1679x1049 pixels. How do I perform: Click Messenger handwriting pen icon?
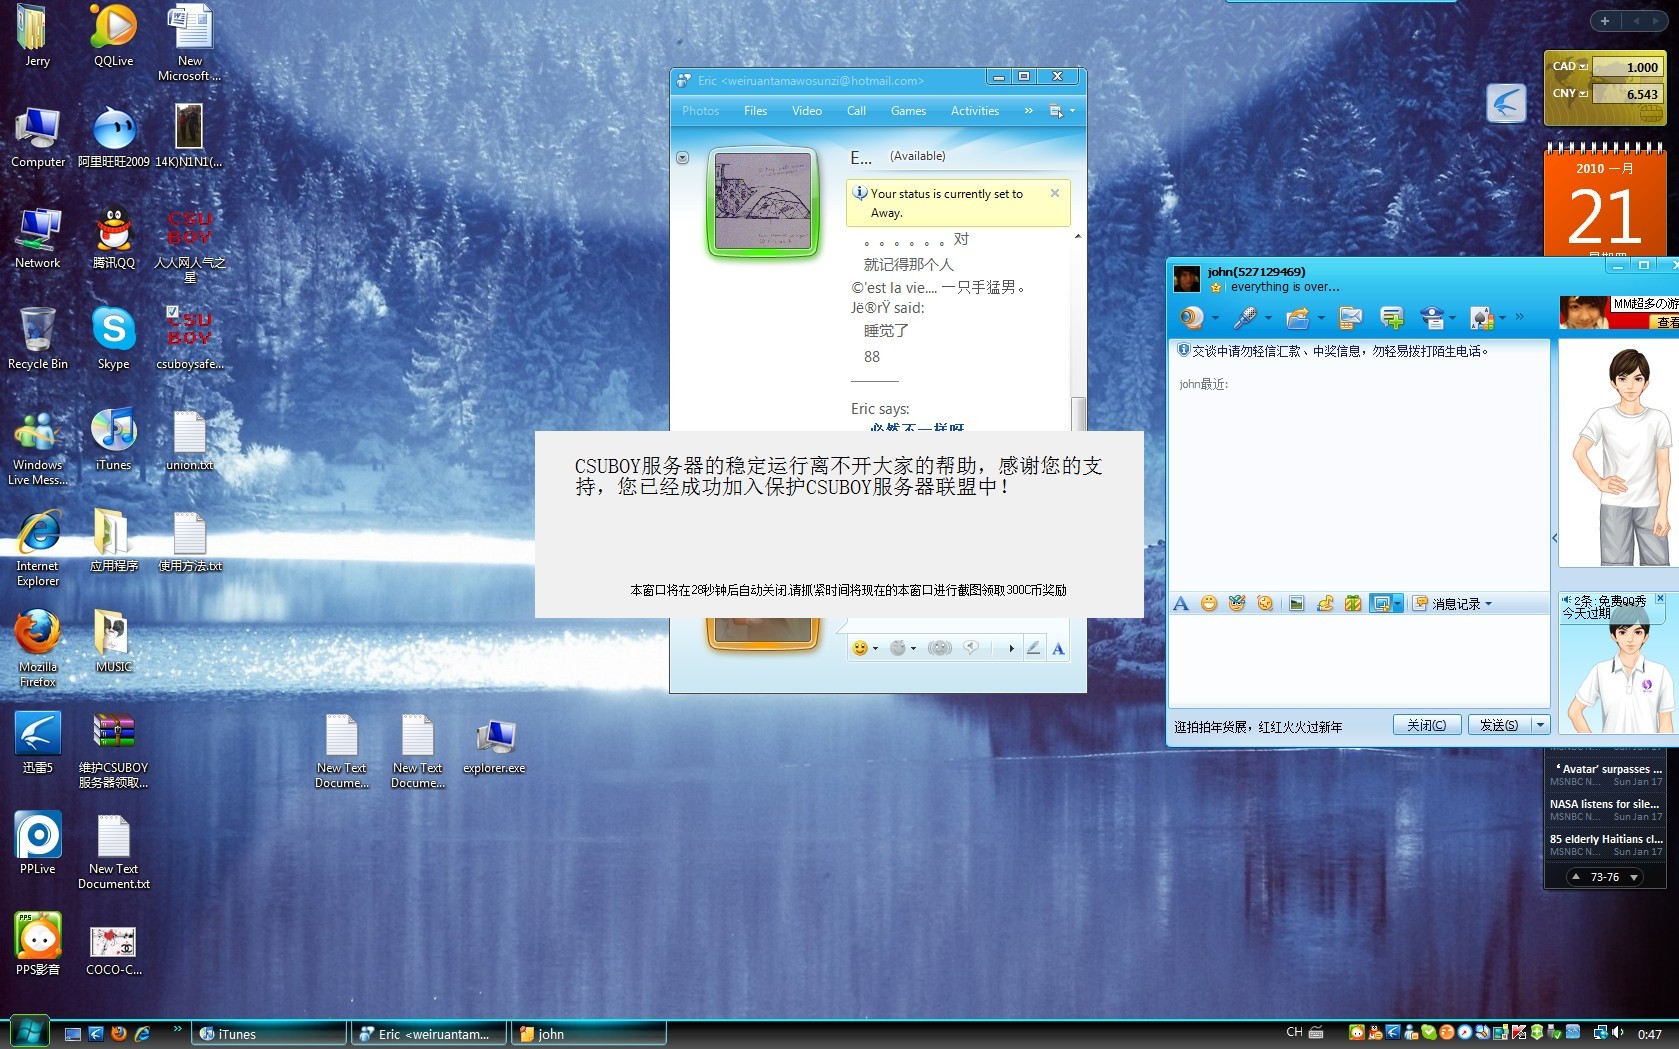tap(1034, 648)
